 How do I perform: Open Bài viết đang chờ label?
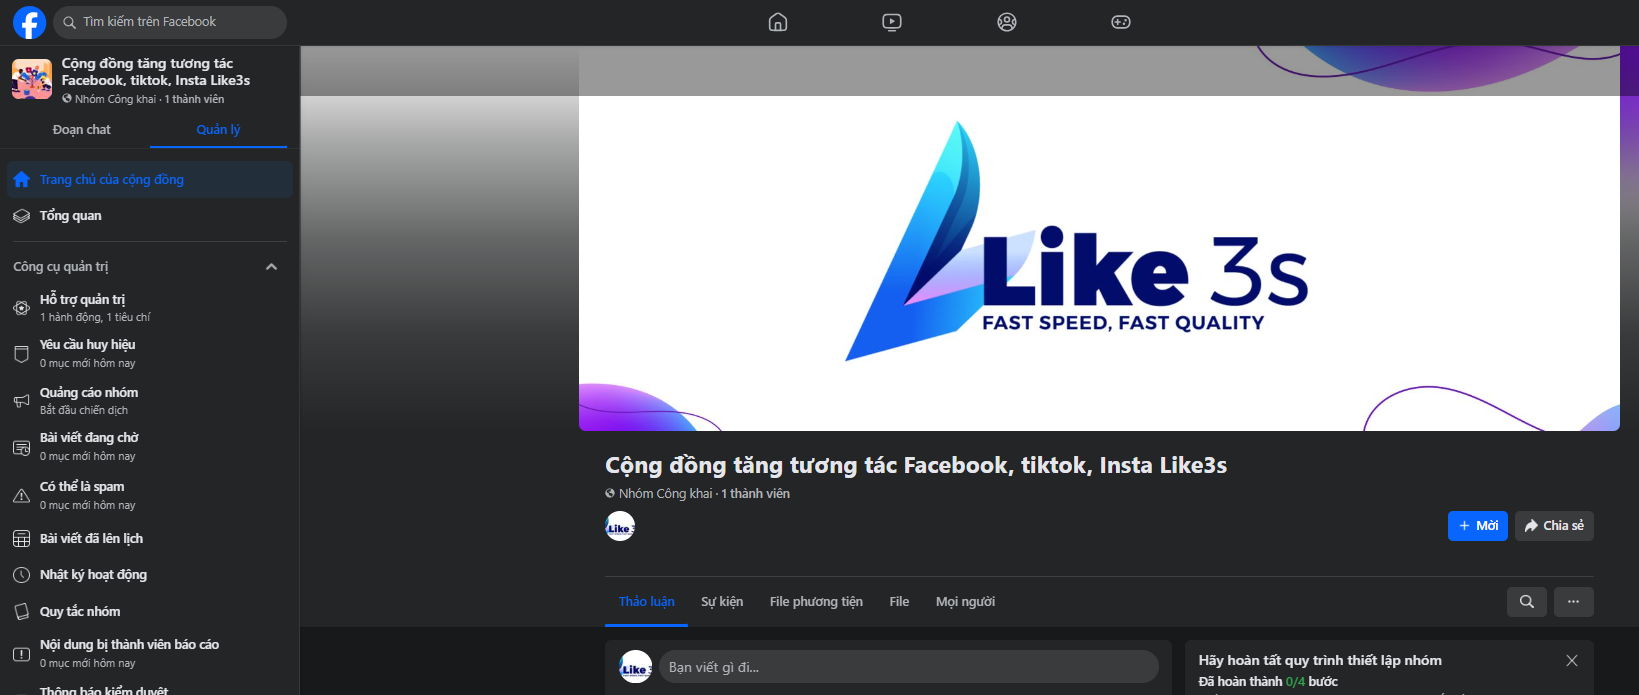click(89, 438)
